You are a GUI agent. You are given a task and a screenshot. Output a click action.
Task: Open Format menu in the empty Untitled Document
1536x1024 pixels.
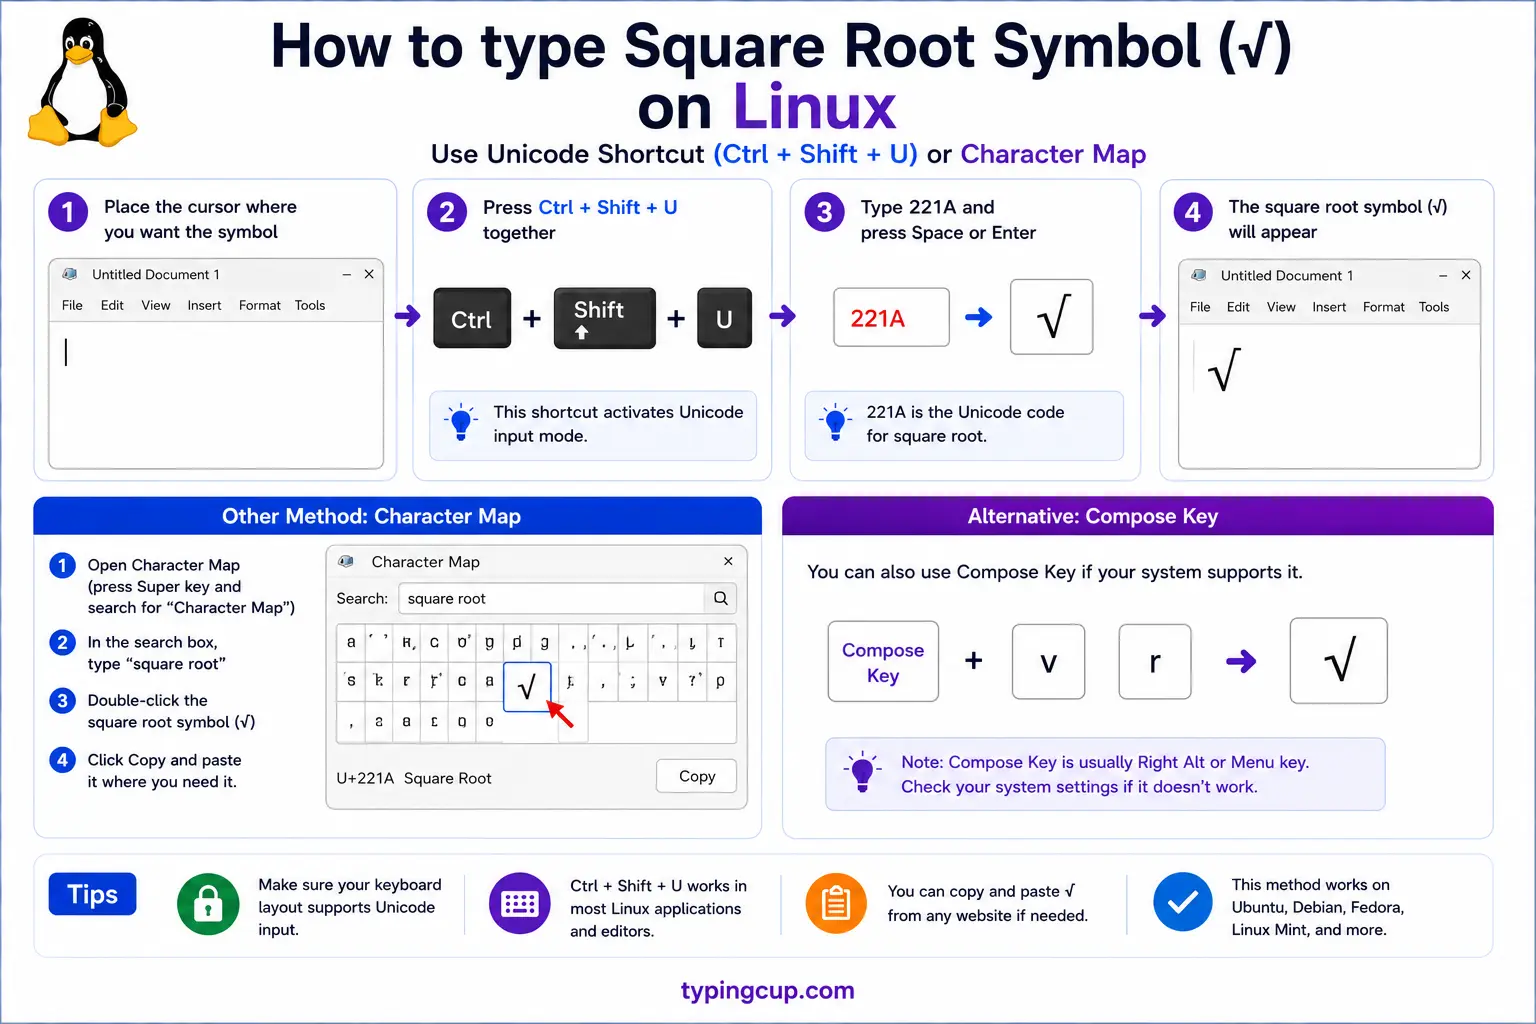coord(260,305)
